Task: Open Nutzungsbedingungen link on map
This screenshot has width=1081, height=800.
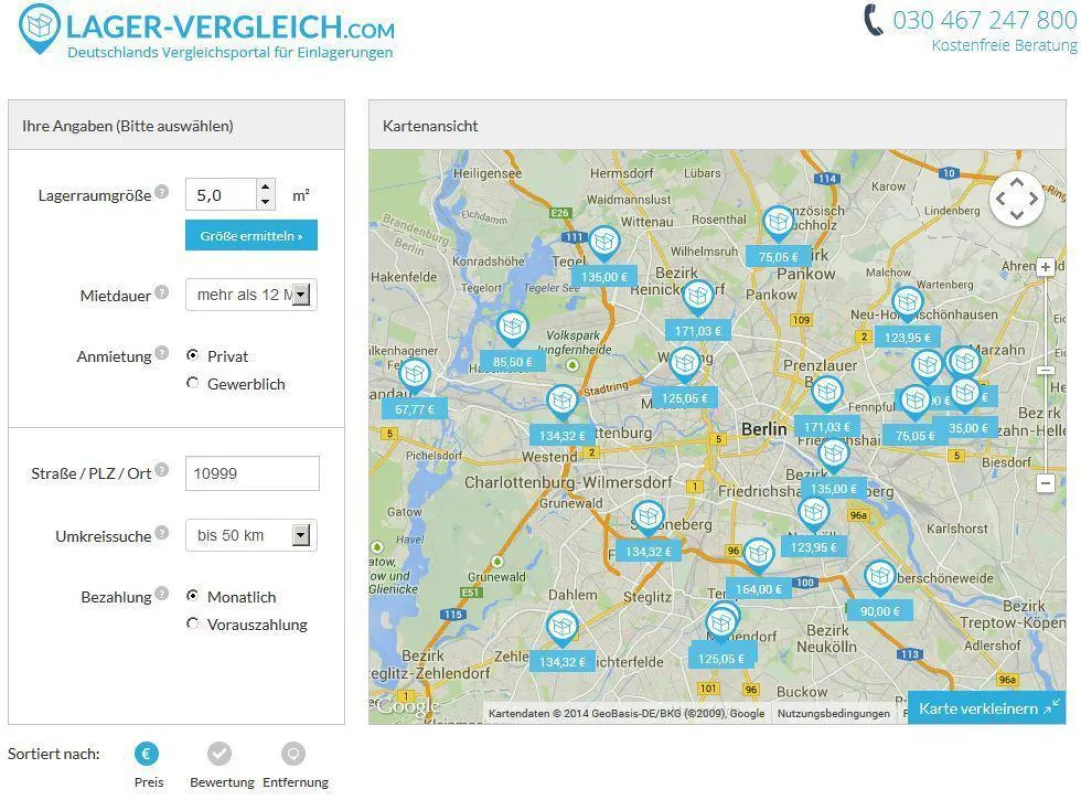Action: point(834,713)
